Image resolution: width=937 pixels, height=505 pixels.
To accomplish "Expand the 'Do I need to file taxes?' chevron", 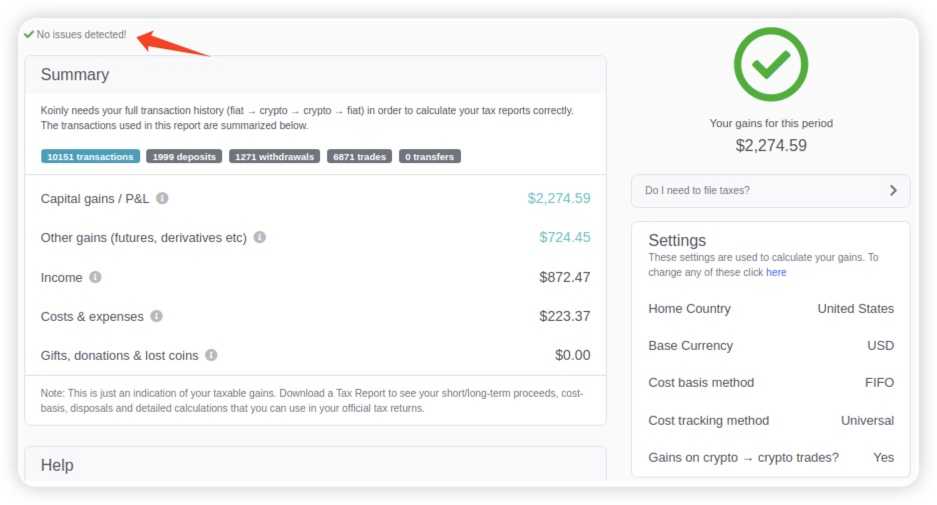I will click(x=893, y=190).
